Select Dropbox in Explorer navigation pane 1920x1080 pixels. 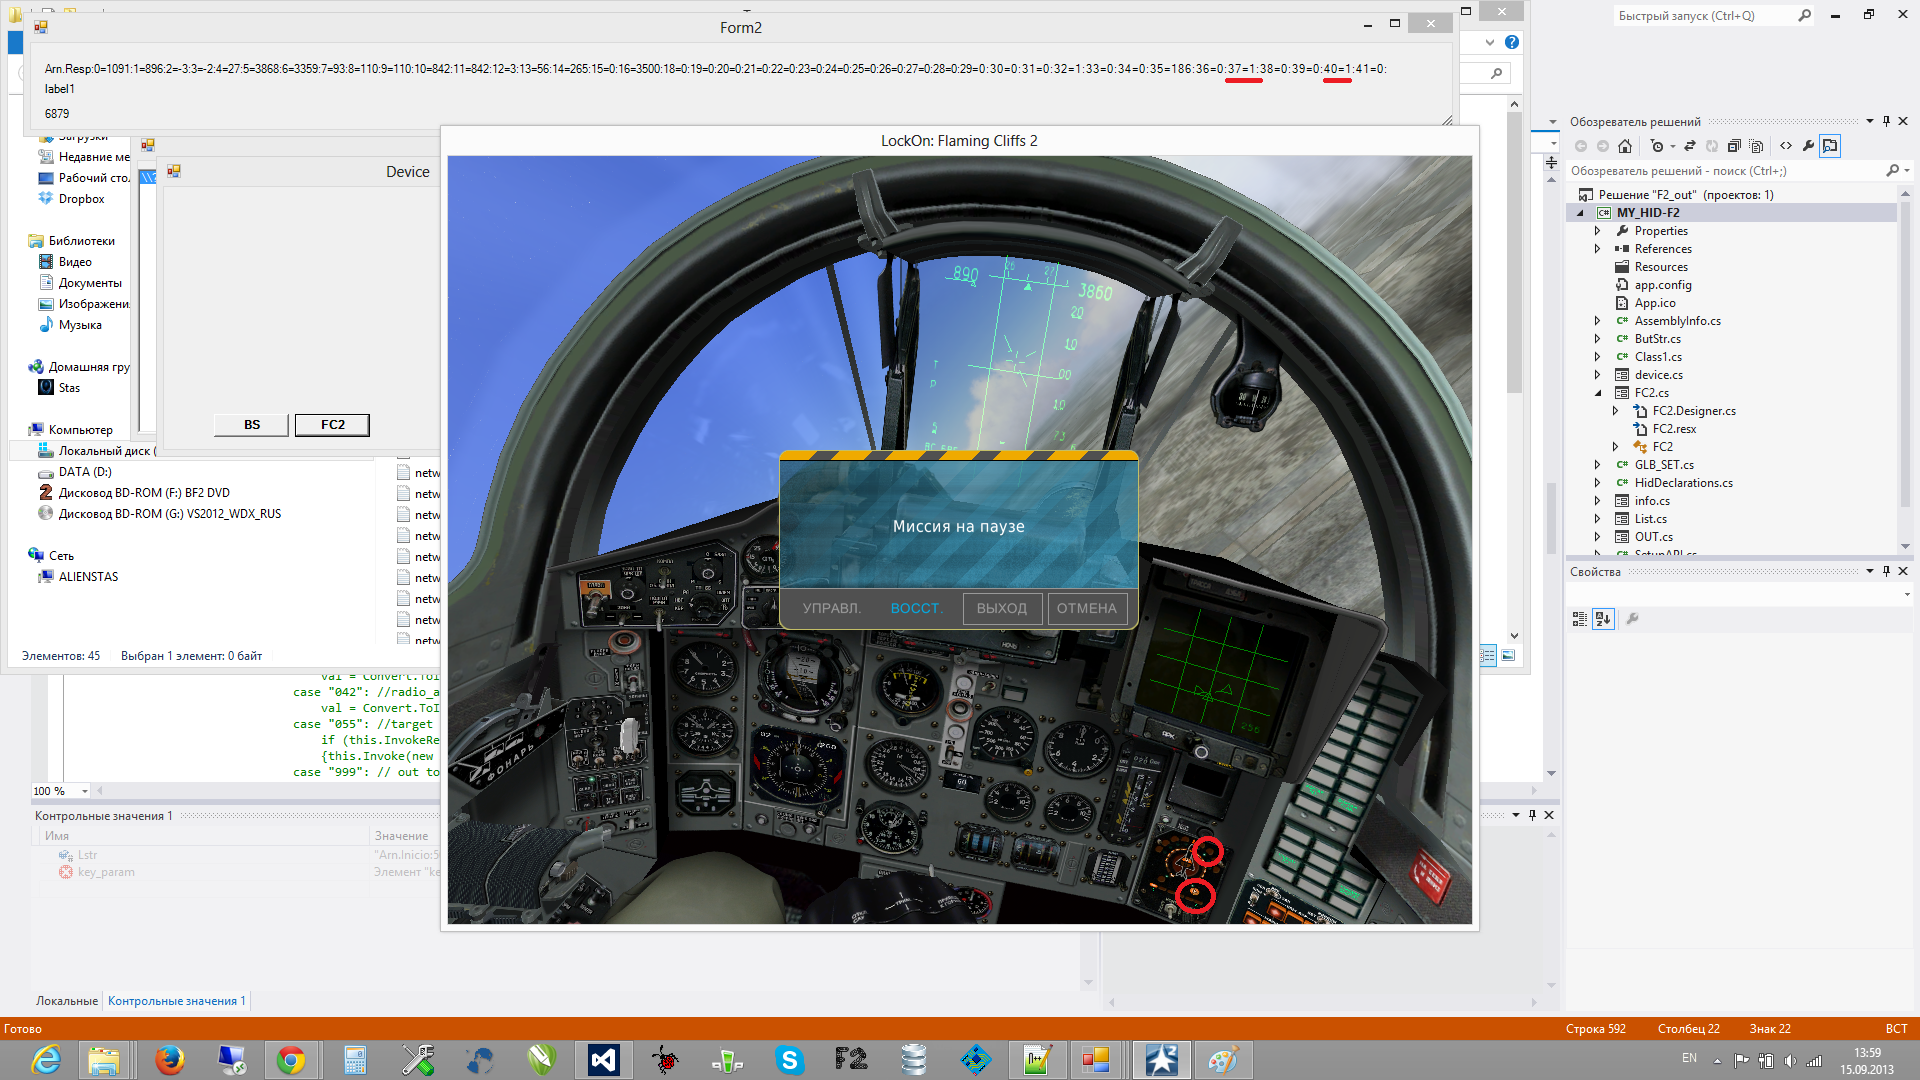[81, 199]
